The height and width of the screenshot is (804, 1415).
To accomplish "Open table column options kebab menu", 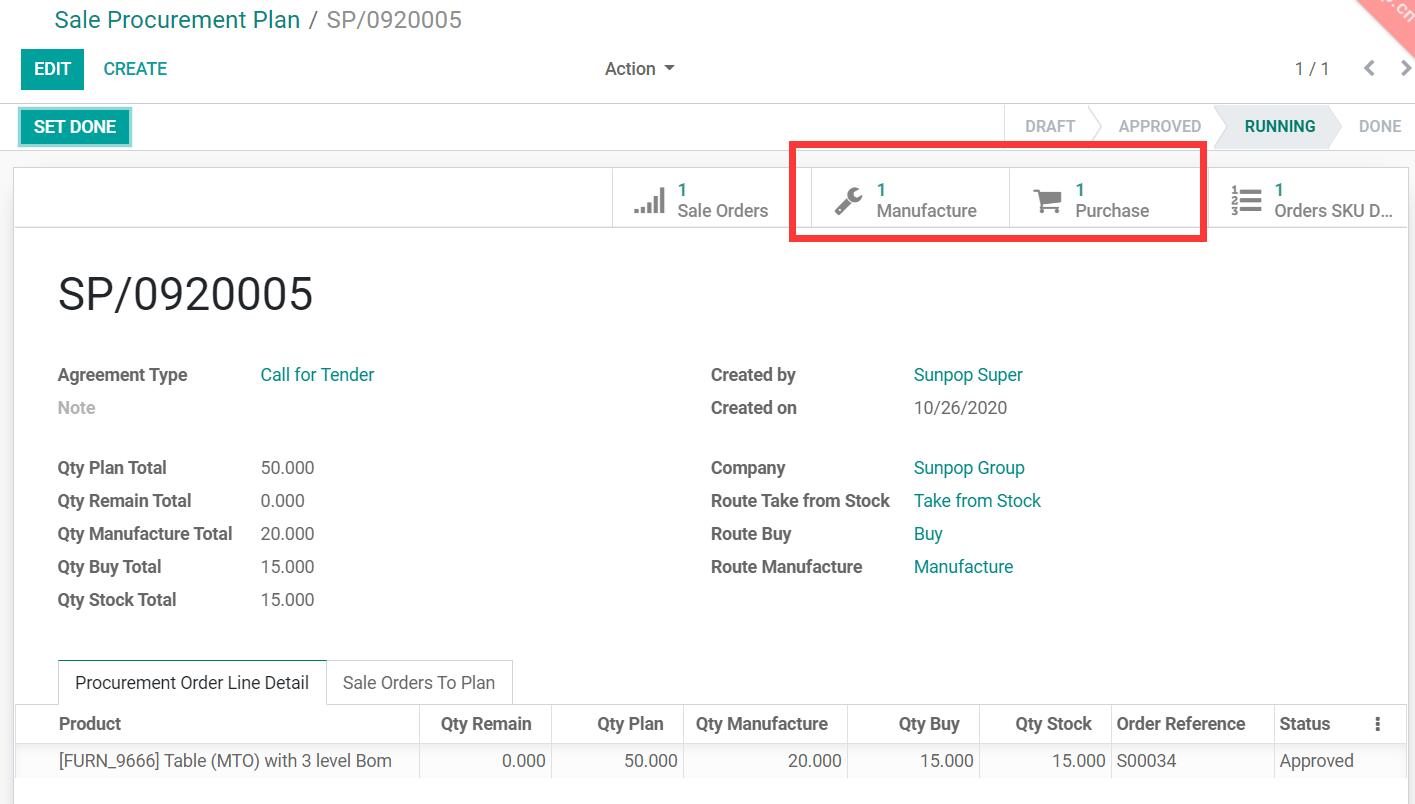I will [x=1378, y=724].
